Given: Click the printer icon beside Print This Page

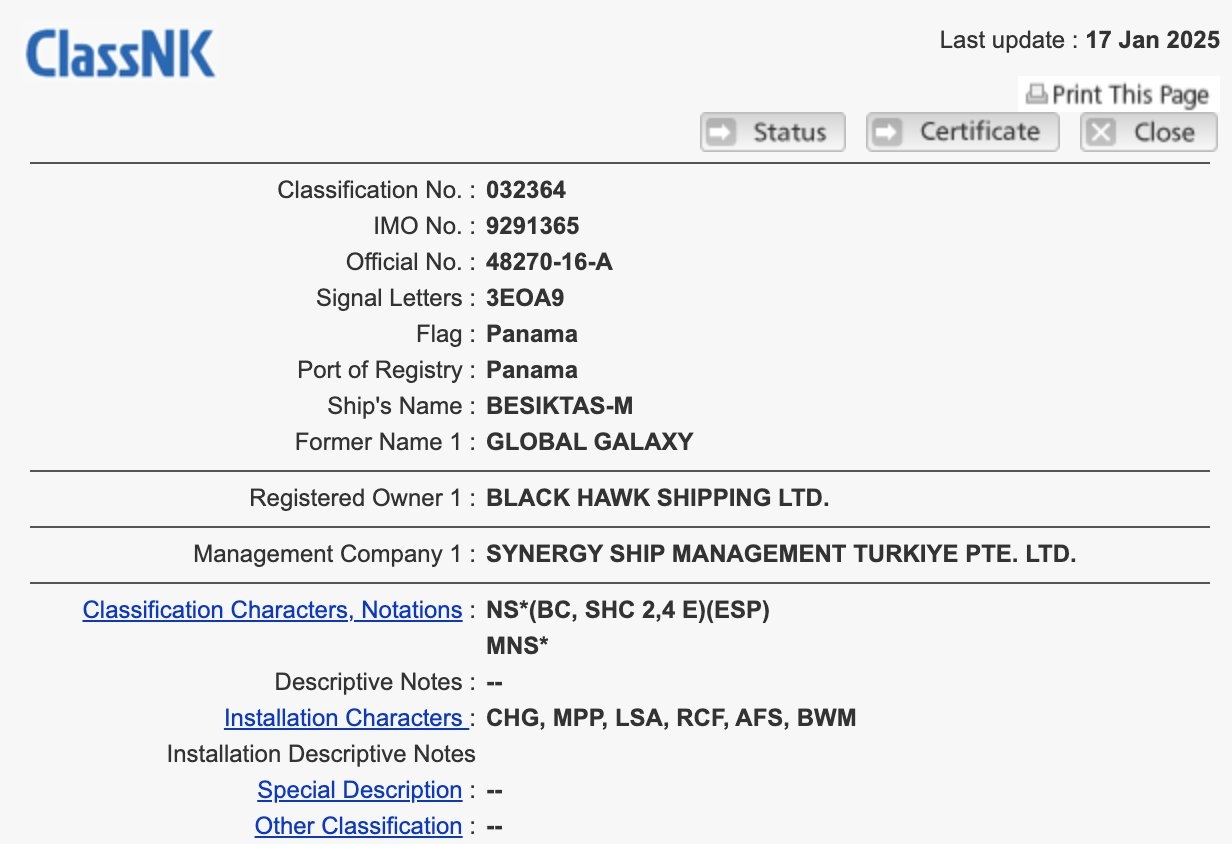Looking at the screenshot, I should pos(1037,95).
